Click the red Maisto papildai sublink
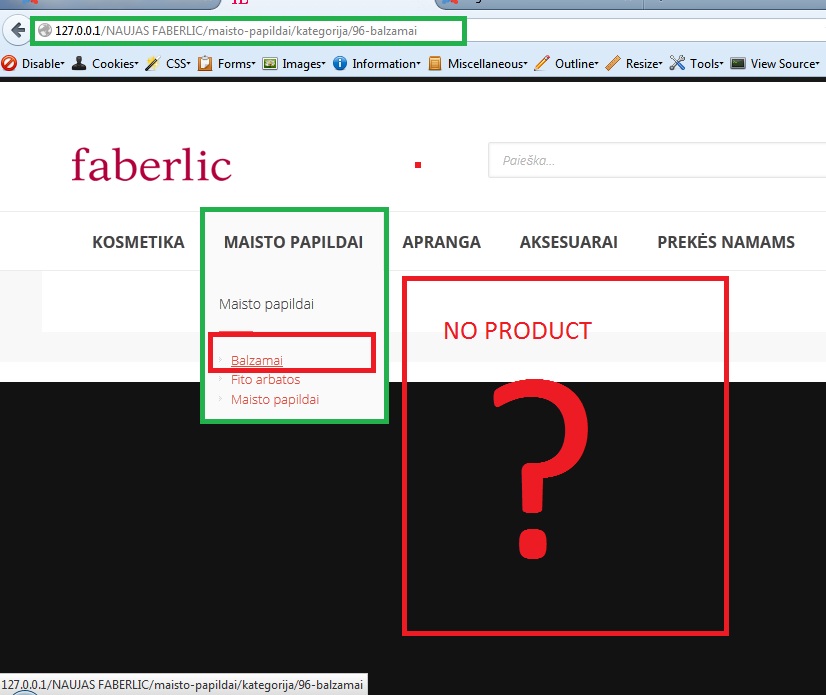This screenshot has height=695, width=826. [274, 399]
